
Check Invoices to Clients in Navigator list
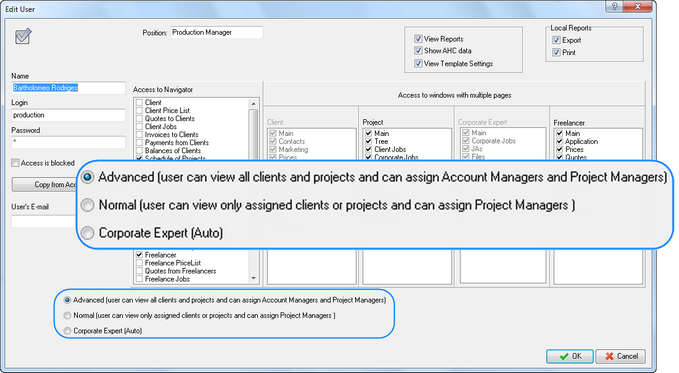(139, 135)
